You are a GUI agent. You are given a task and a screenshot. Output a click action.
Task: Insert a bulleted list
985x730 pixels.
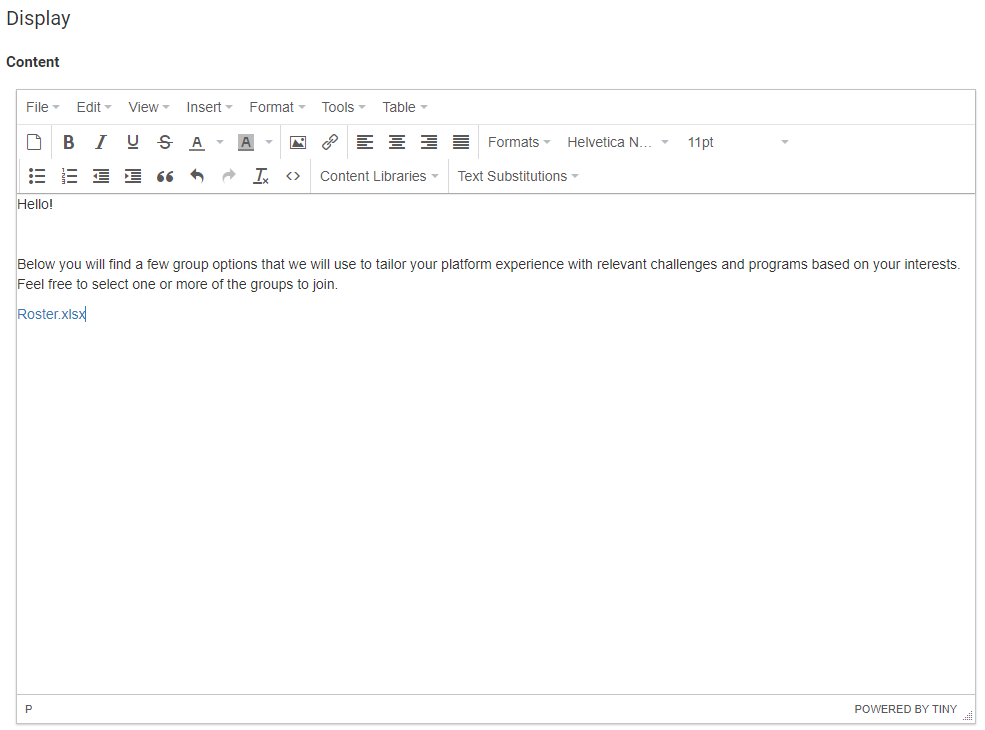point(37,176)
